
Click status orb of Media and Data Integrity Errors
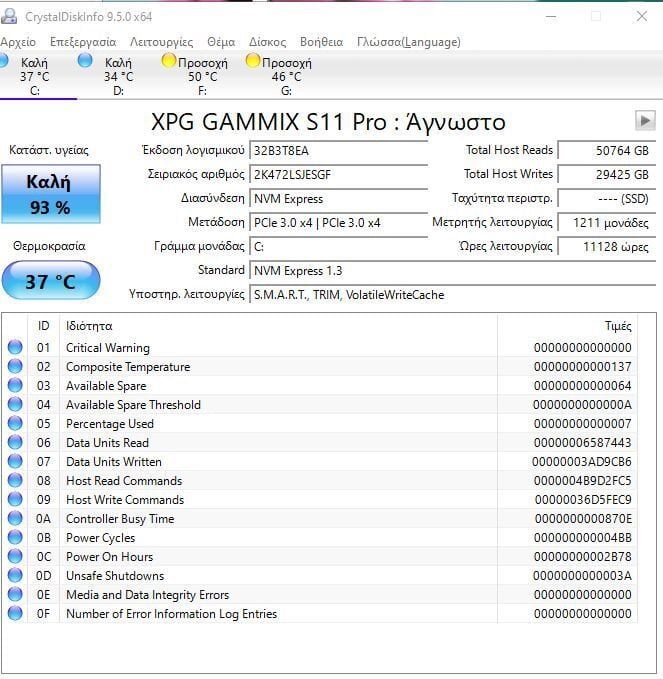pos(15,594)
